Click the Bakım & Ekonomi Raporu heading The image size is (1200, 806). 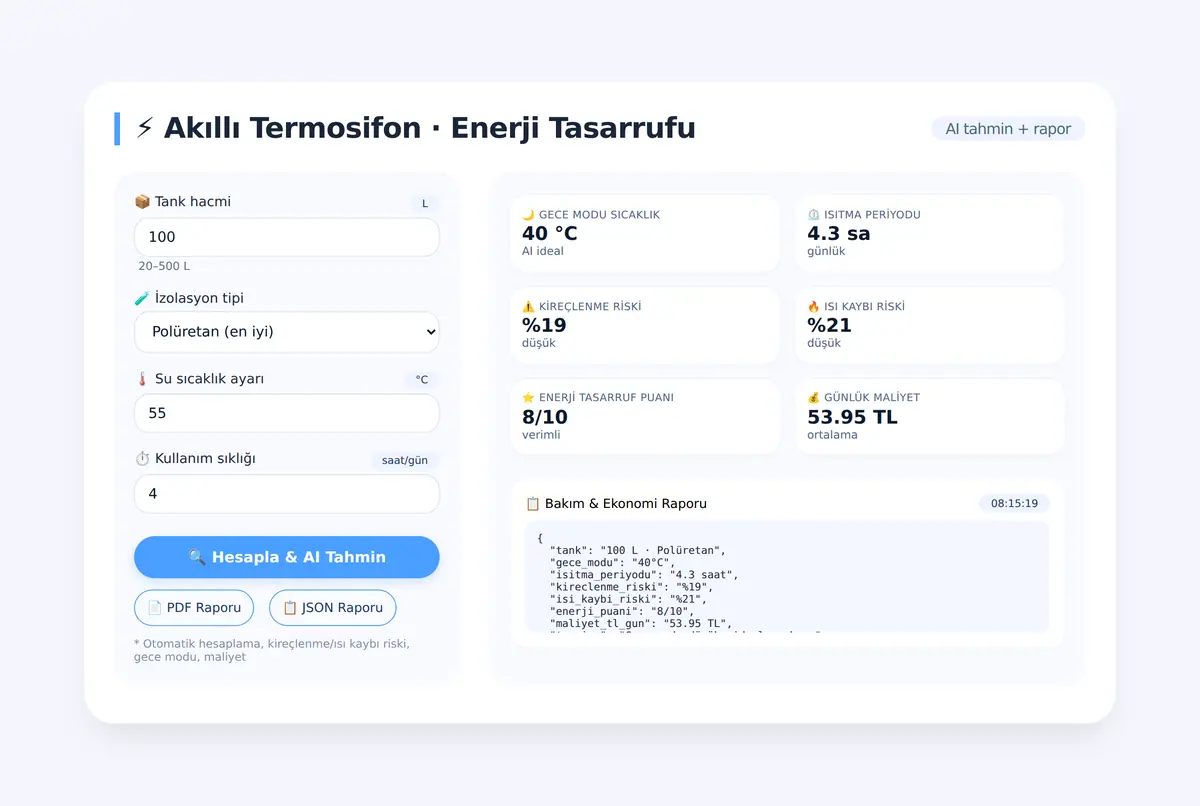click(626, 504)
